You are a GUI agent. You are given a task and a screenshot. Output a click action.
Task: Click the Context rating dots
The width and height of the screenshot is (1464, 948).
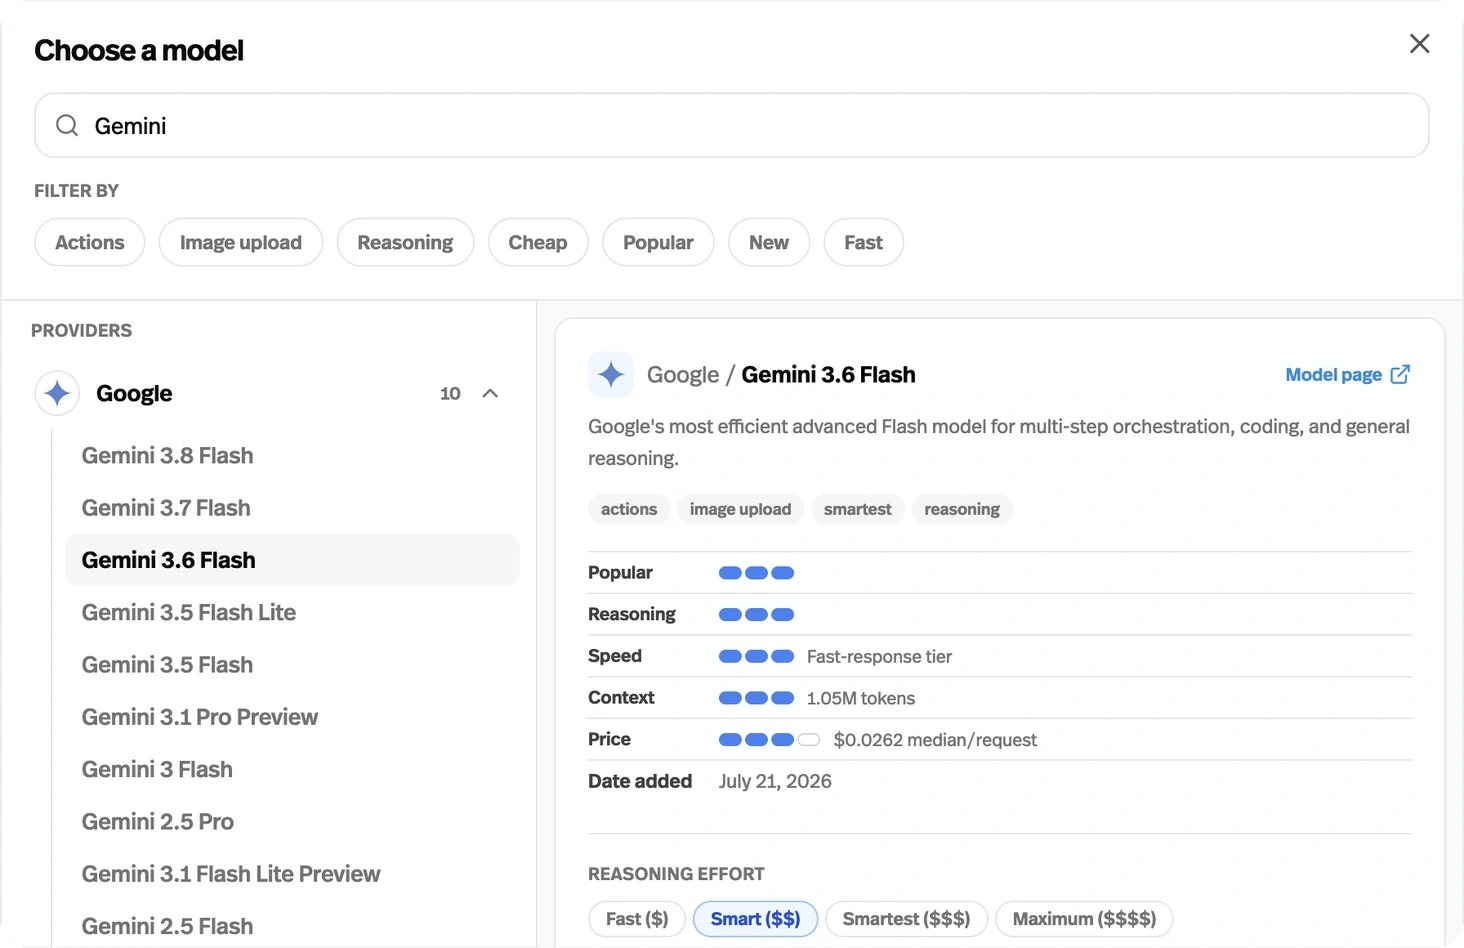(x=756, y=698)
